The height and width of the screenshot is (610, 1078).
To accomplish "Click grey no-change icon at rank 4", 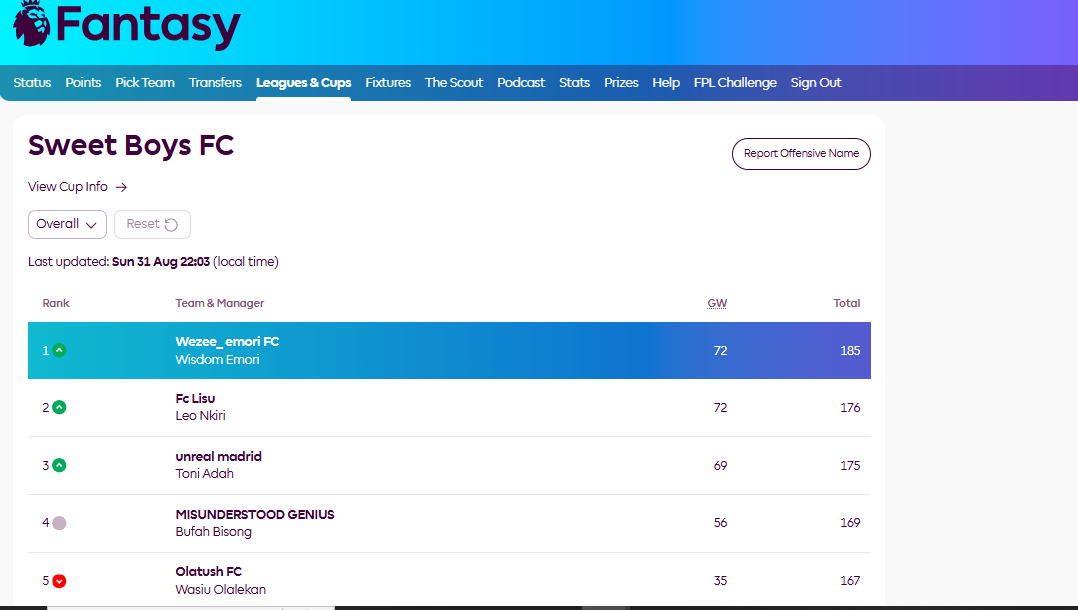I will tap(59, 523).
